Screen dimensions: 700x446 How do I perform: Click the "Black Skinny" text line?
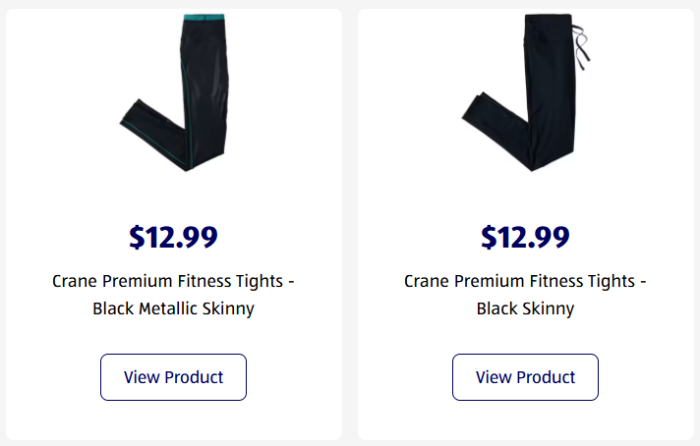tap(525, 309)
